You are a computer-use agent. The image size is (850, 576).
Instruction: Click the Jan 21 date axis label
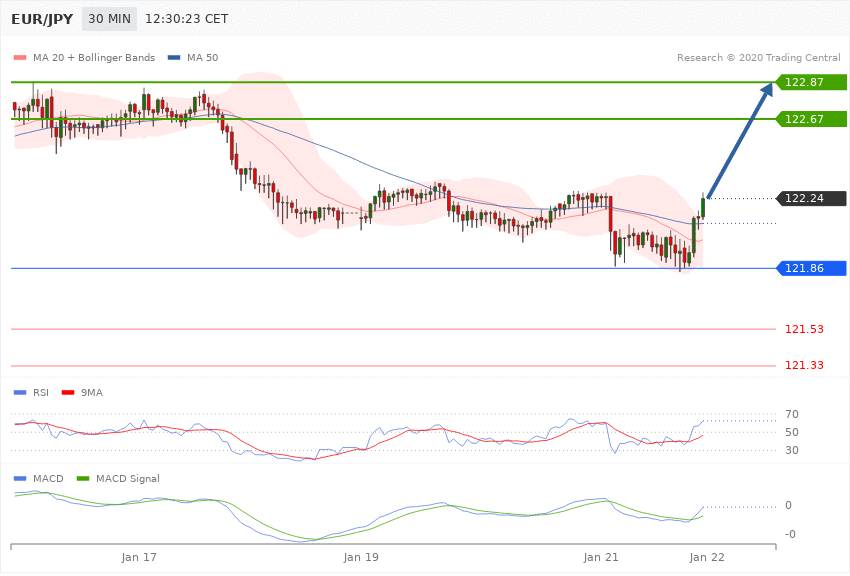pyautogui.click(x=601, y=557)
